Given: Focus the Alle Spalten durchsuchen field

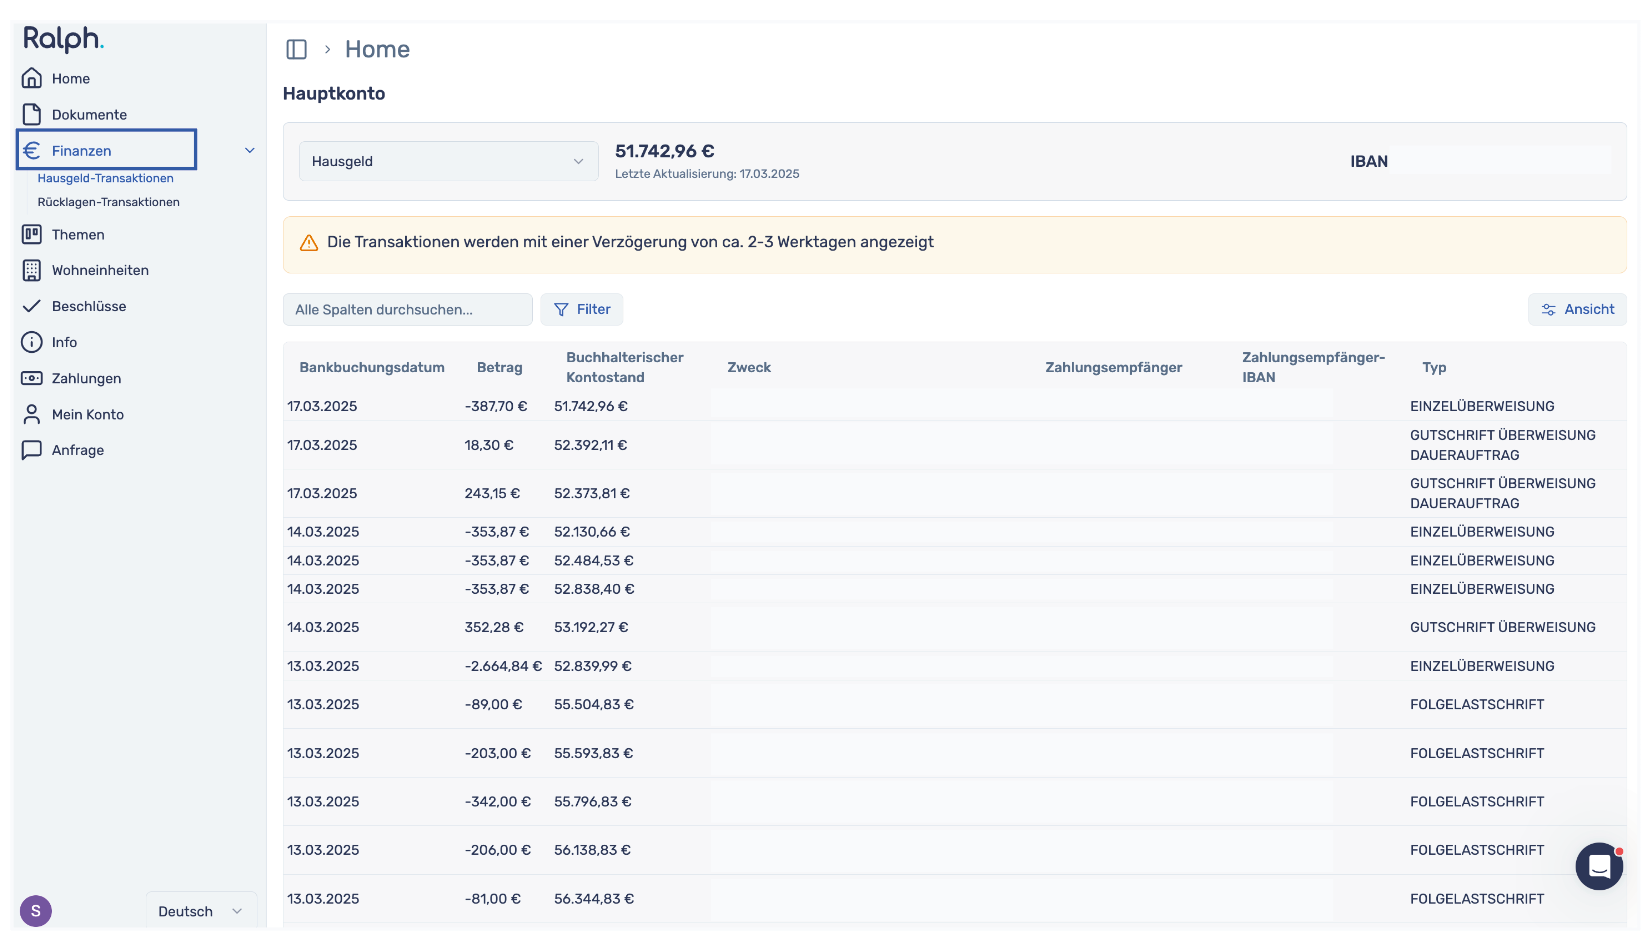Looking at the screenshot, I should [x=408, y=309].
